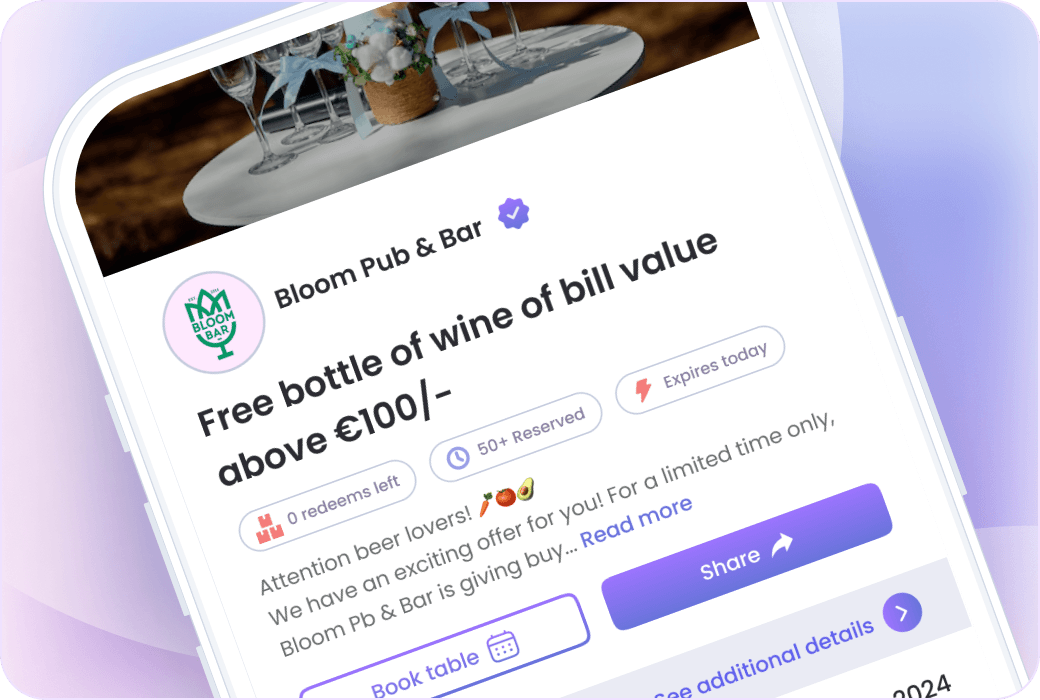The height and width of the screenshot is (700, 1040).
Task: Expand description with Read more
Action: (636, 522)
